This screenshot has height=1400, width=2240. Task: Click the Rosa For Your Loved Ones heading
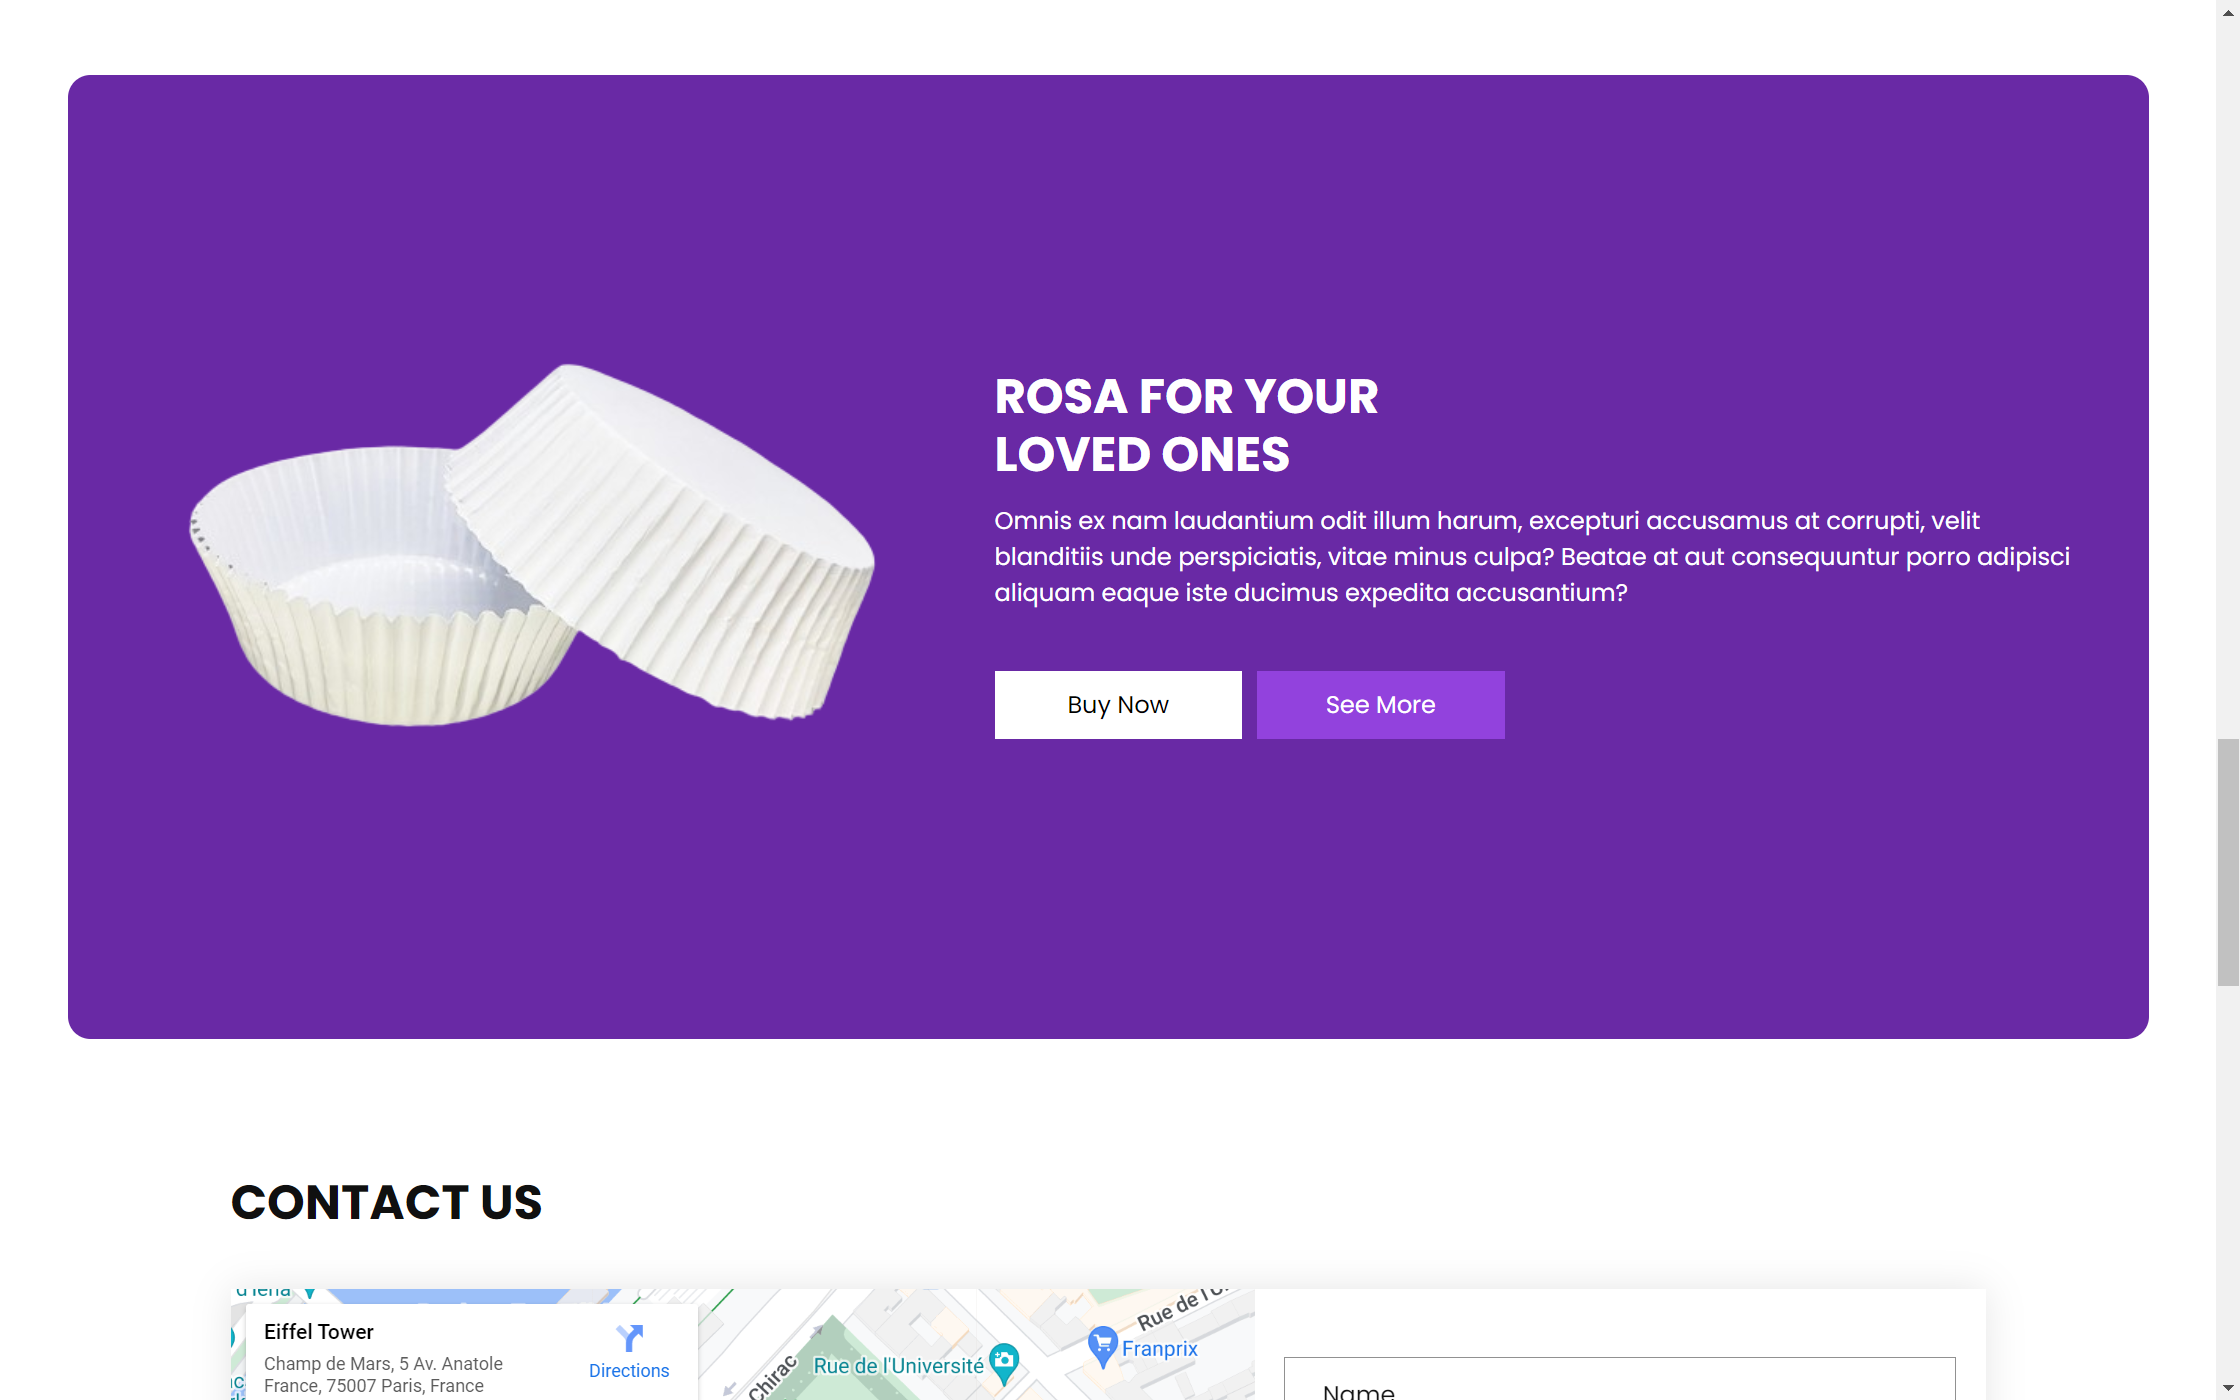pyautogui.click(x=1186, y=425)
